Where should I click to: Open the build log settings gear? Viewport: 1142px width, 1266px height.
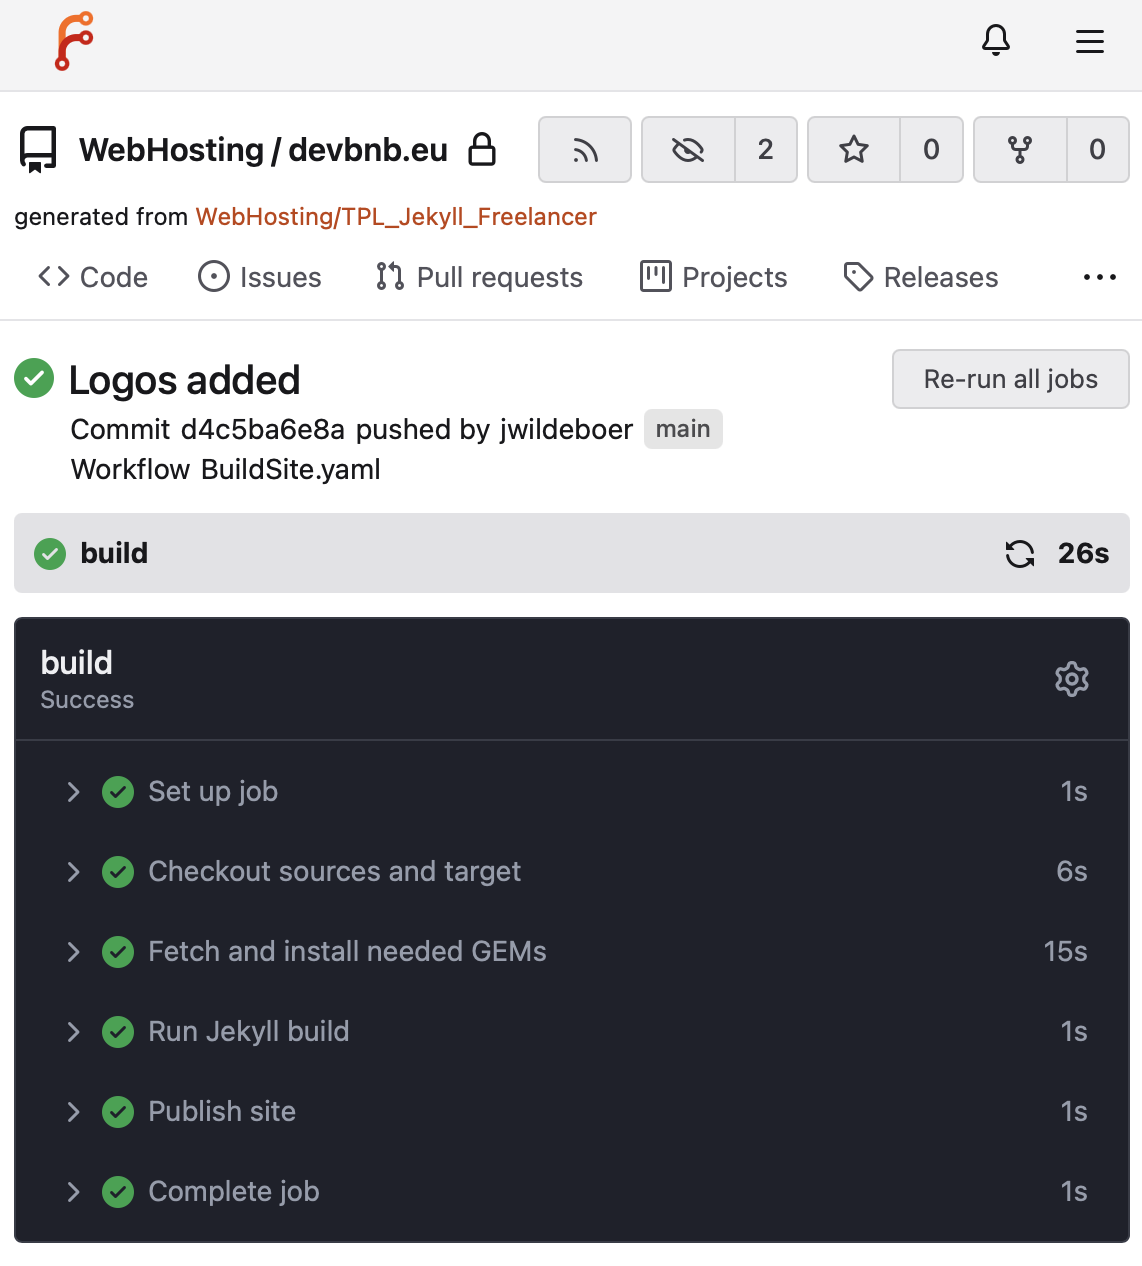(x=1072, y=679)
